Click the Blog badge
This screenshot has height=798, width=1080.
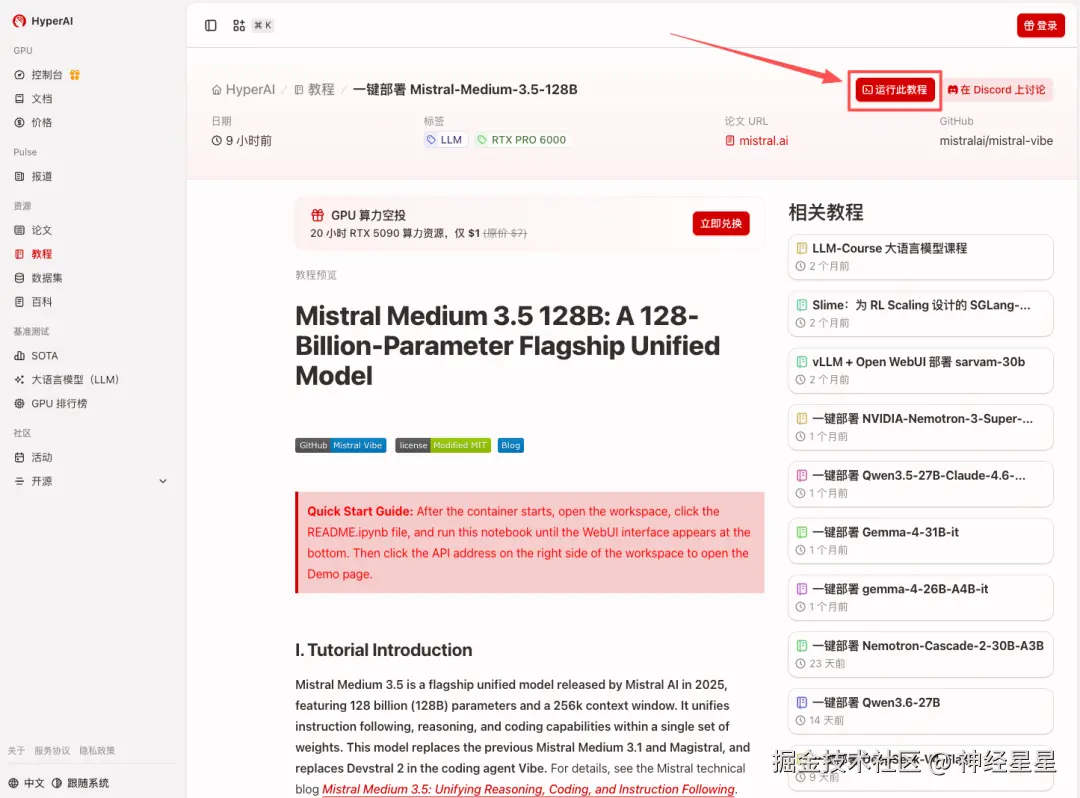pyautogui.click(x=510, y=445)
